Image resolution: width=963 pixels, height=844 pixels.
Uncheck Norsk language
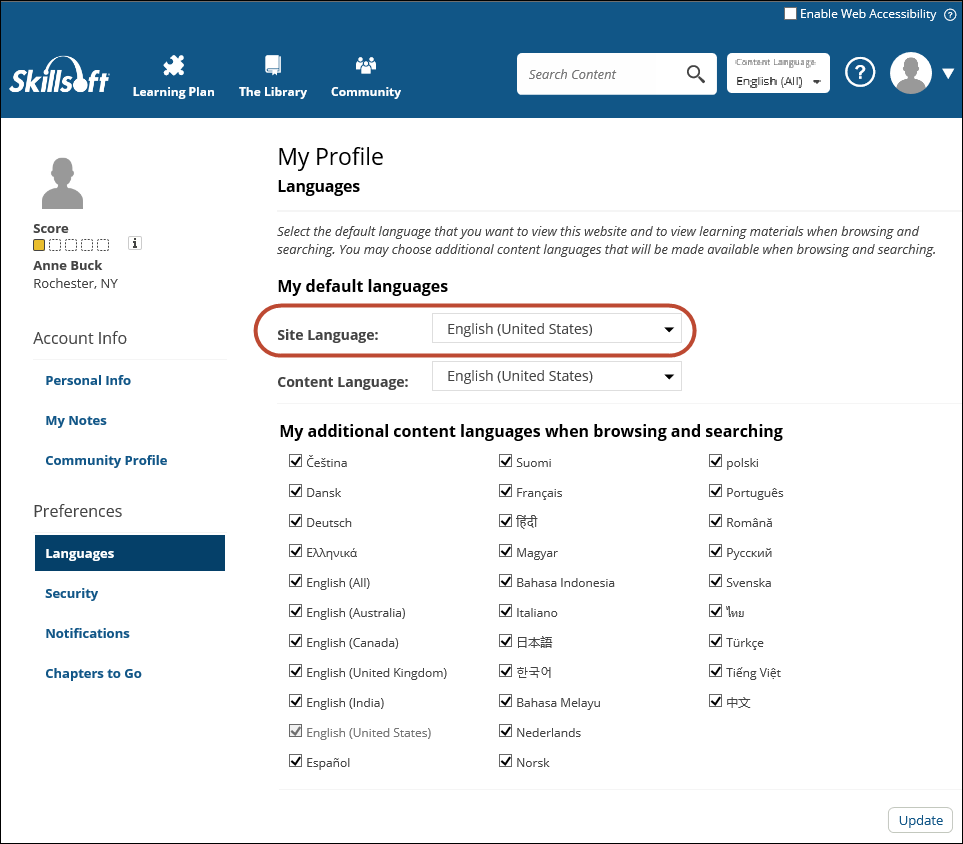[x=505, y=761]
